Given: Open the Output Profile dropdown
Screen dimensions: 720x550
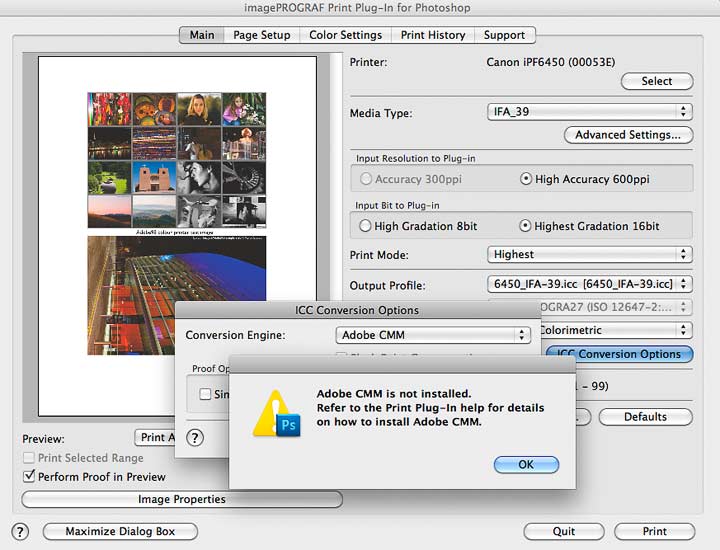Looking at the screenshot, I should pyautogui.click(x=590, y=284).
